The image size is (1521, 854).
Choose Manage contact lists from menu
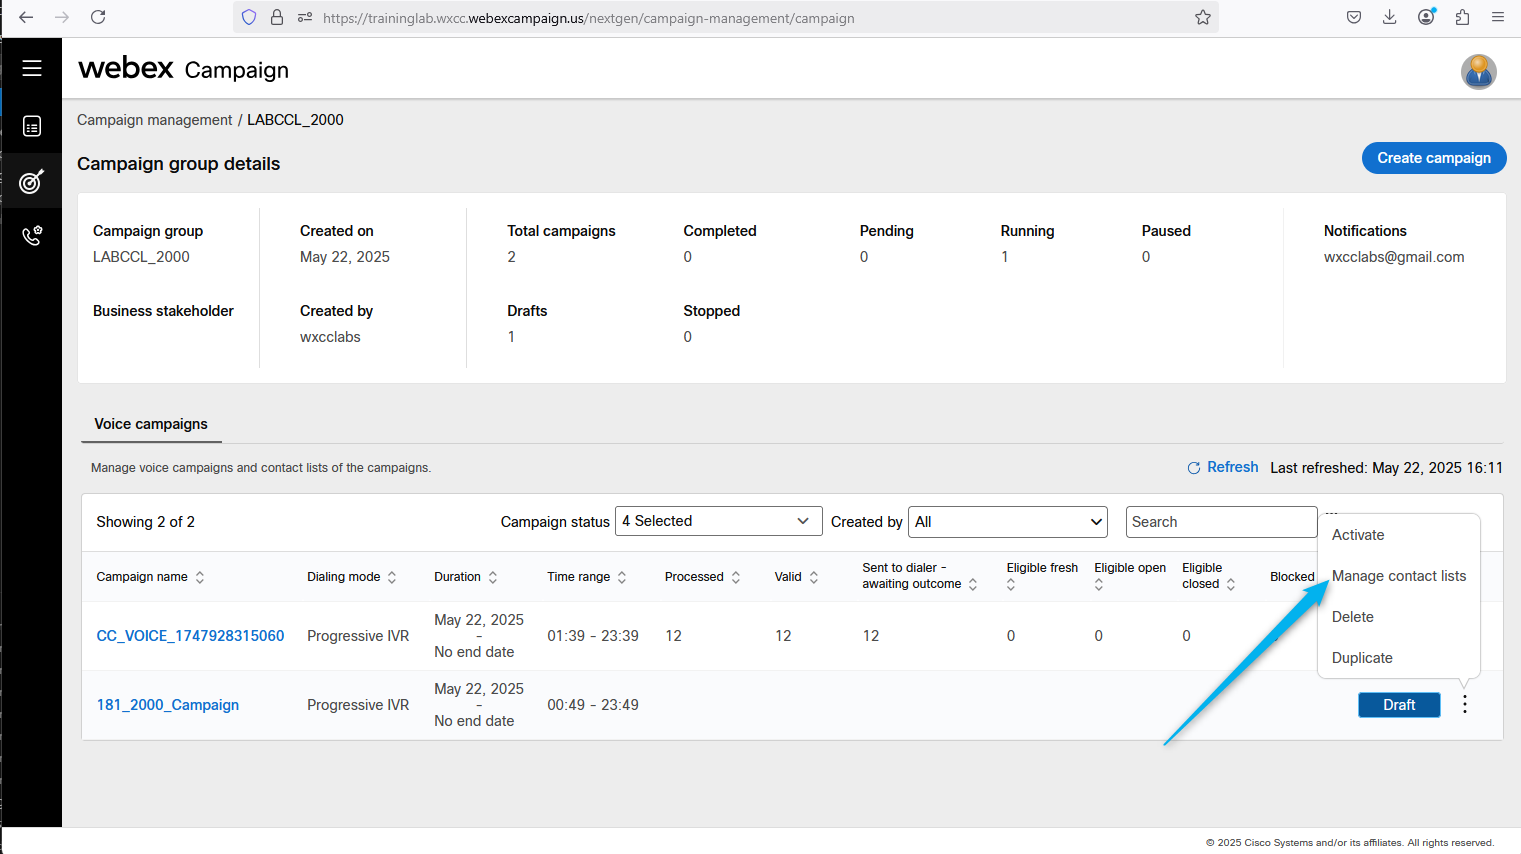[x=1398, y=576]
